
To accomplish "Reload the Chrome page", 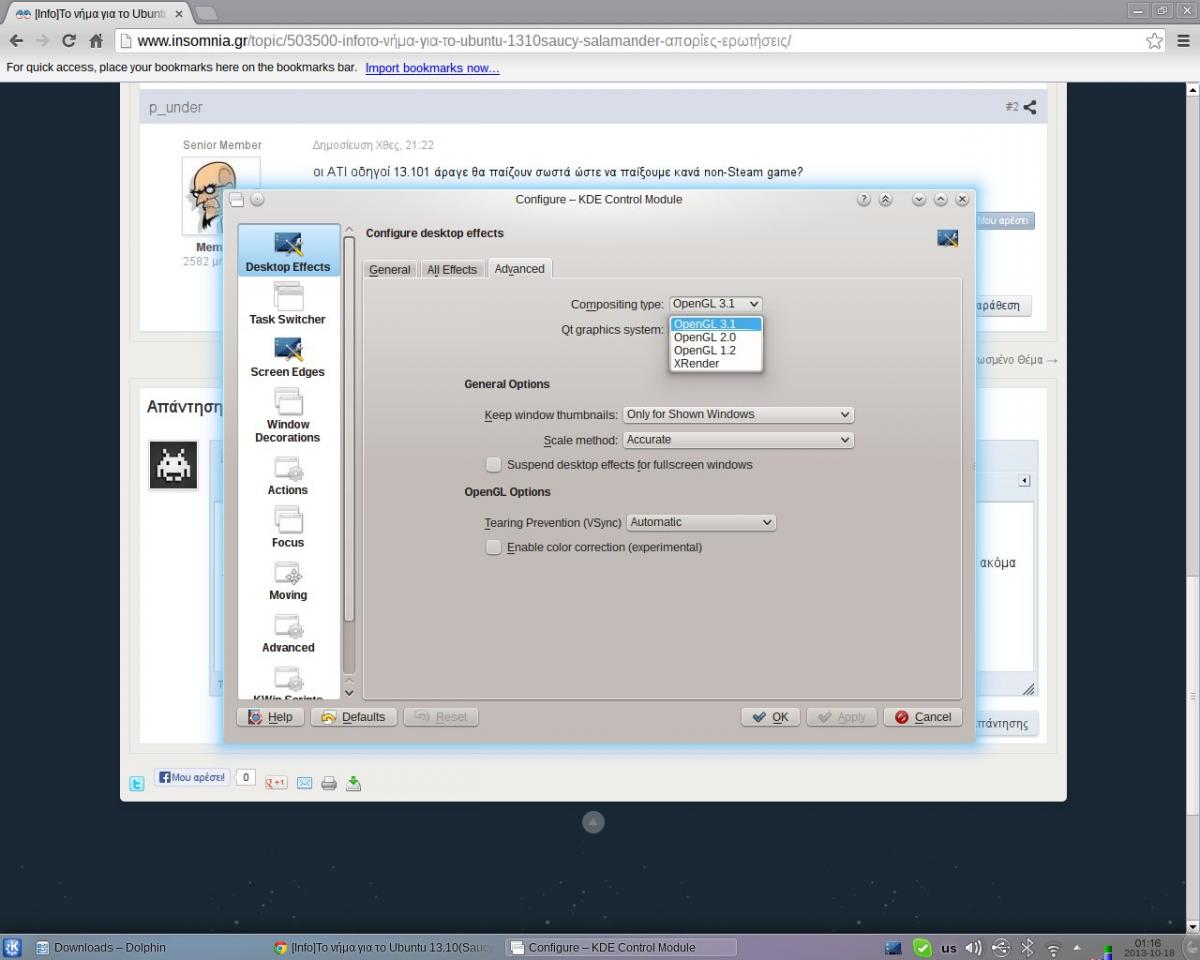I will click(x=69, y=41).
